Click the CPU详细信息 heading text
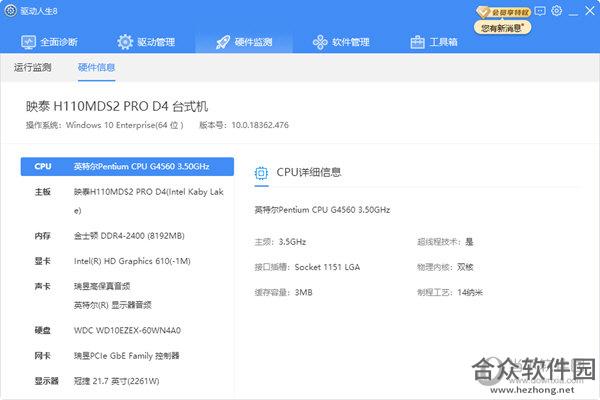The height and width of the screenshot is (400, 600). click(308, 172)
